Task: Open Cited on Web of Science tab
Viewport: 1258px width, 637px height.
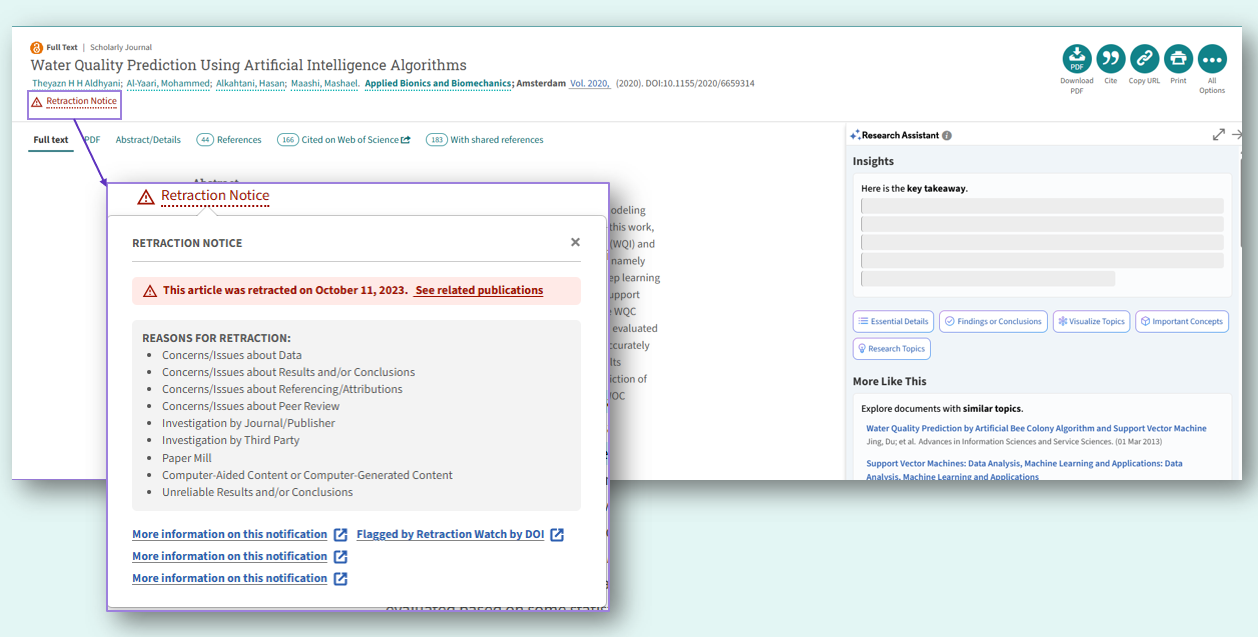Action: pos(344,140)
